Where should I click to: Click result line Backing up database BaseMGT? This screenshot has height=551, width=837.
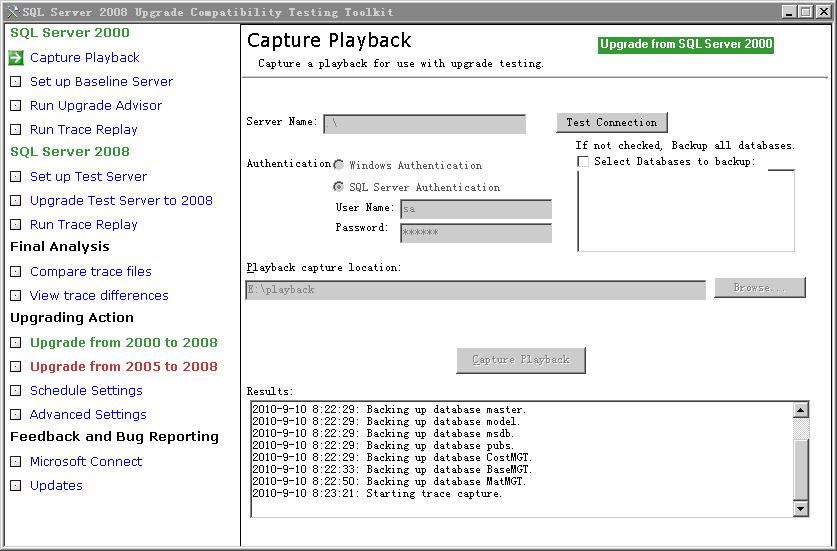point(392,469)
